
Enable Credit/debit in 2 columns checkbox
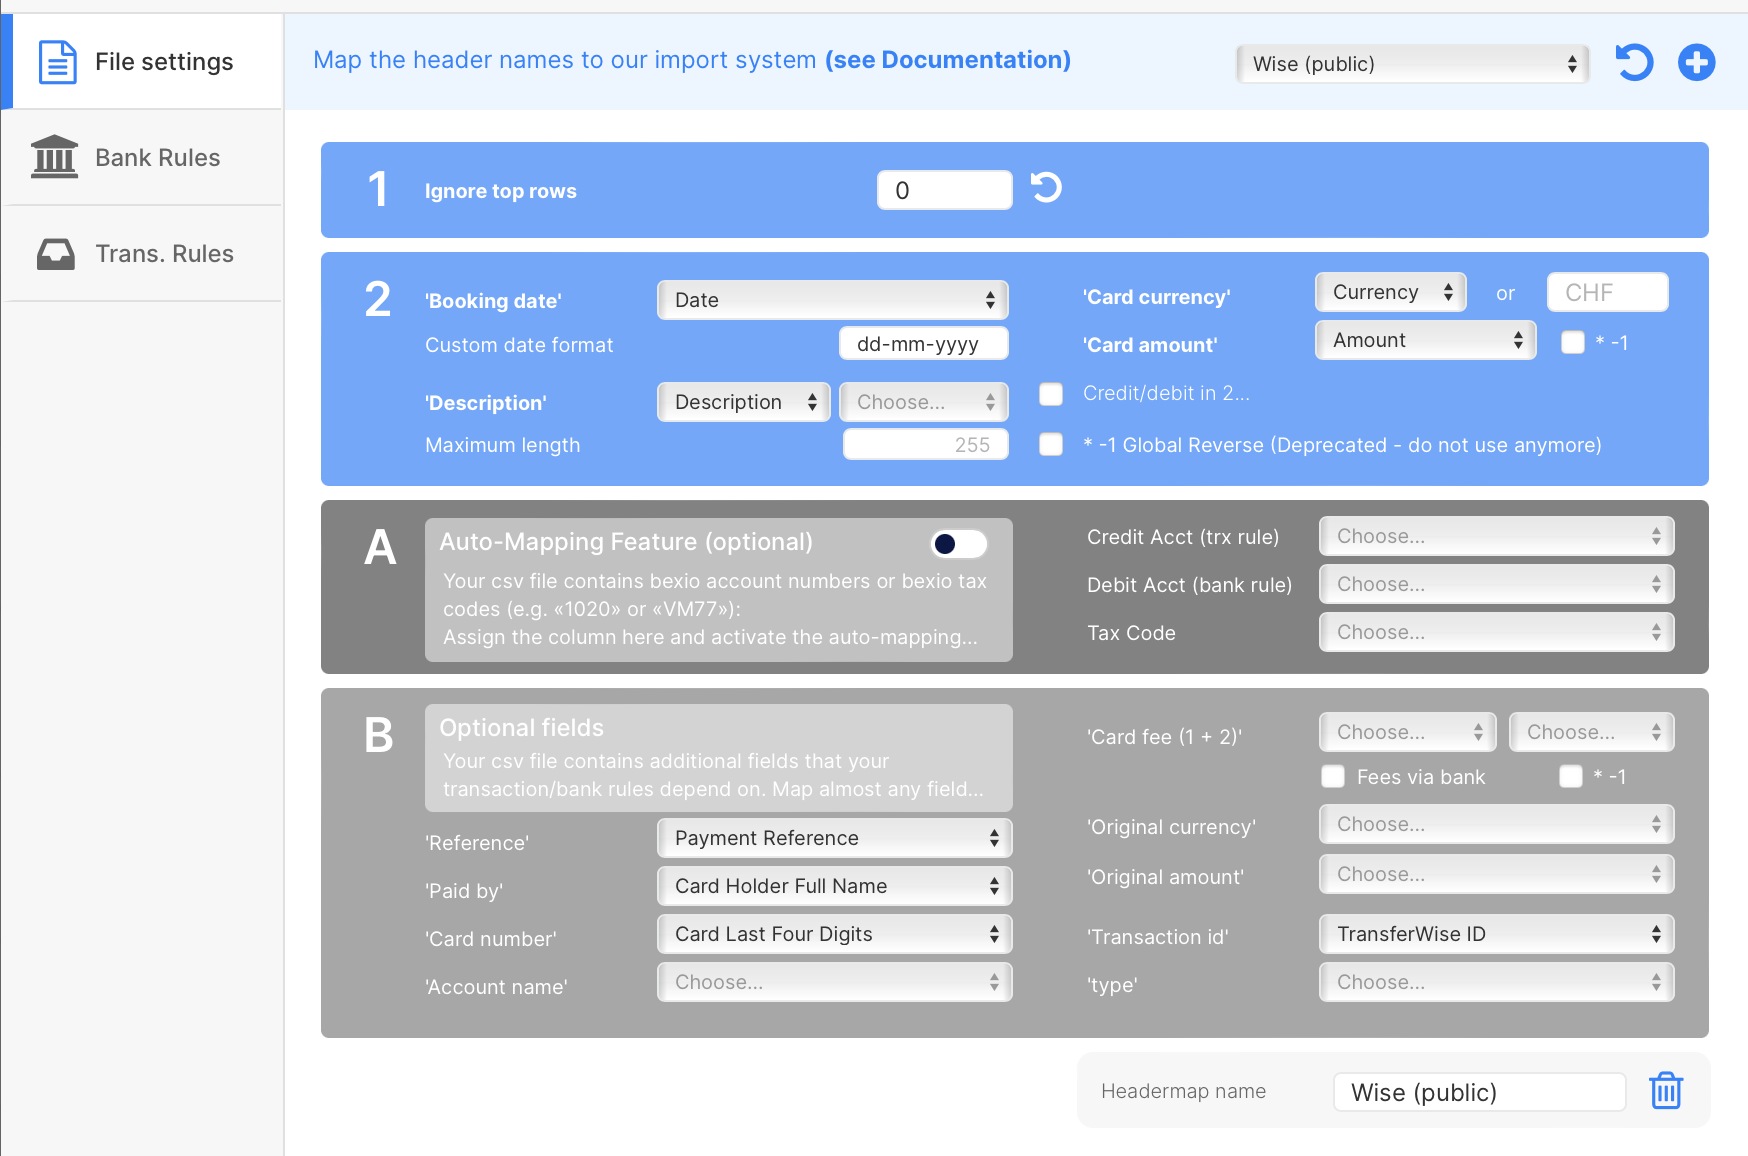[1051, 393]
